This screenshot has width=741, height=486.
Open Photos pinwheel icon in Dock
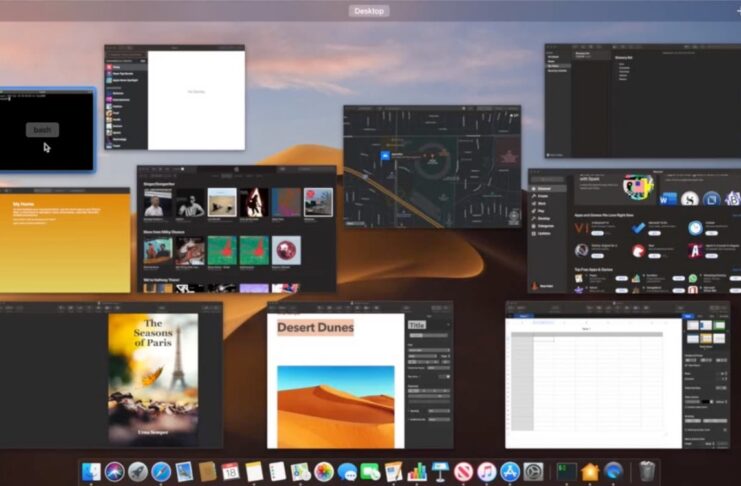tap(324, 471)
